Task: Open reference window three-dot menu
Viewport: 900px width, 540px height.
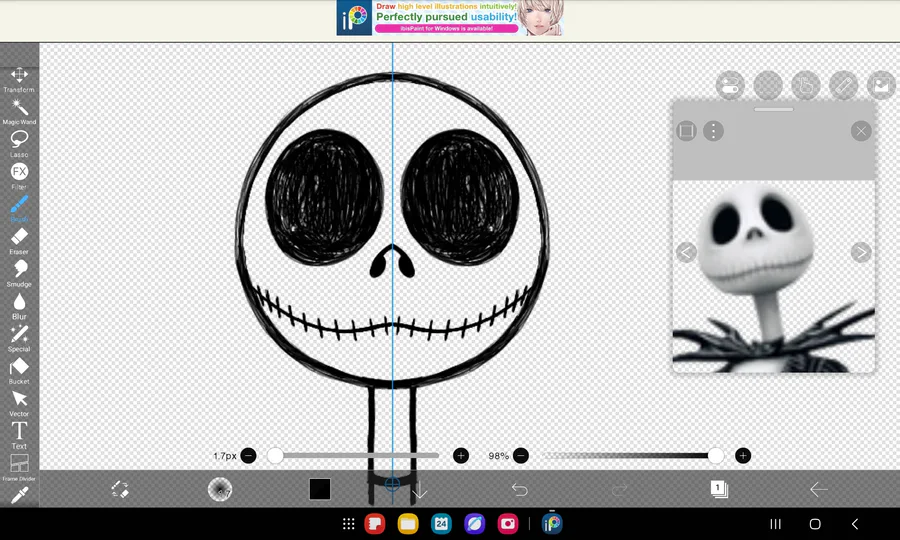Action: [713, 131]
